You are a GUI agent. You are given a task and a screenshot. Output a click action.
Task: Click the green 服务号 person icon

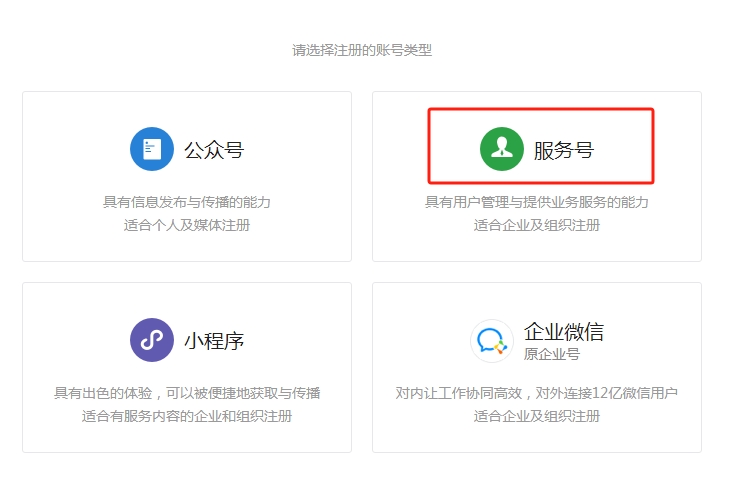[x=502, y=150]
